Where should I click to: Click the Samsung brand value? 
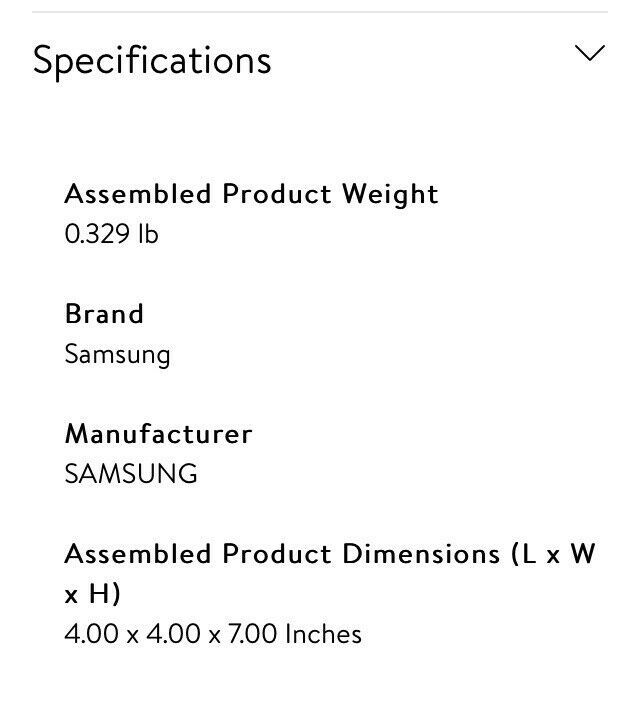coord(117,355)
